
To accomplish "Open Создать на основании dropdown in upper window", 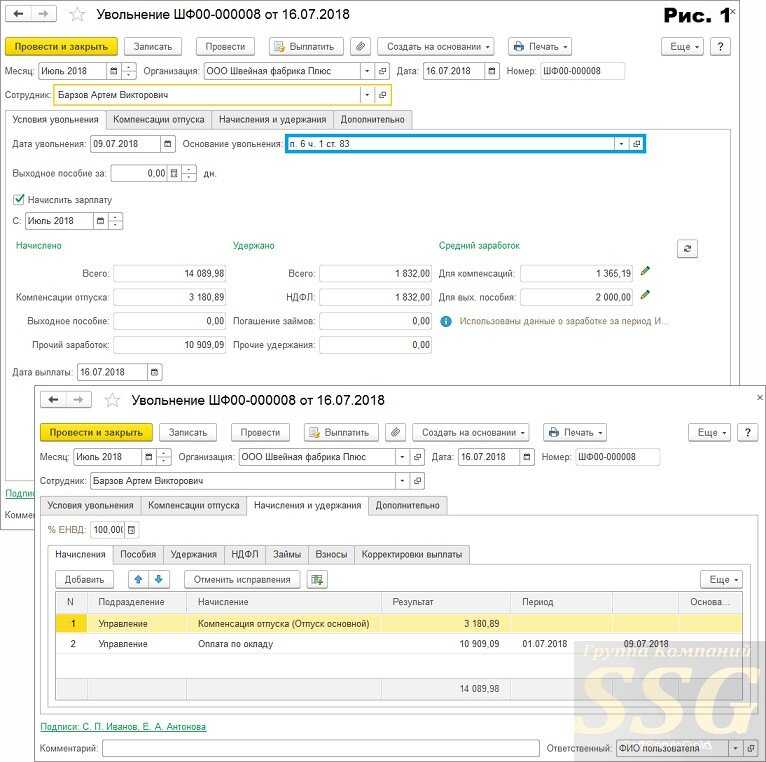I will tap(436, 46).
